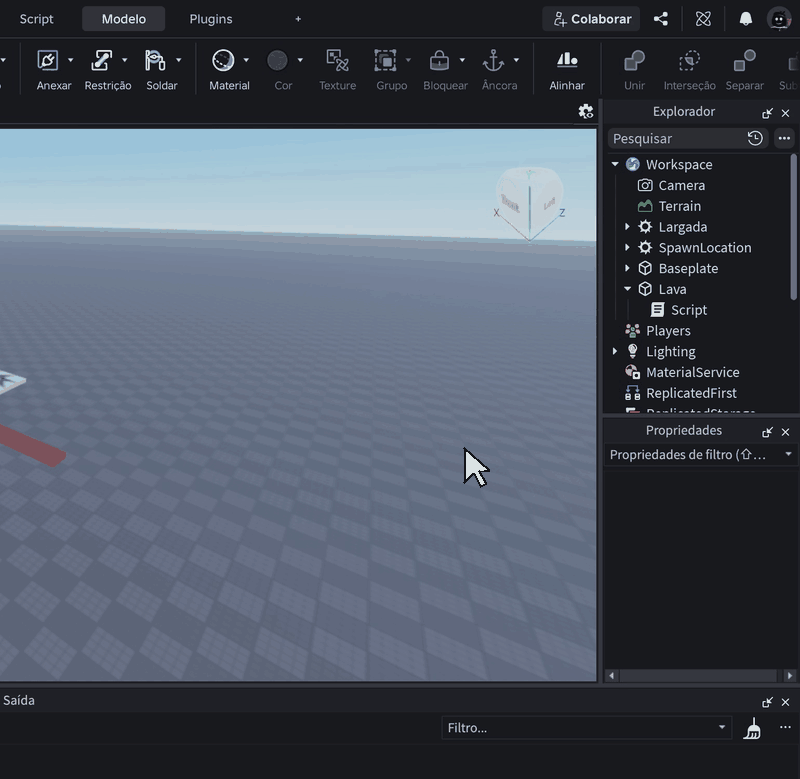Viewport: 800px width, 779px height.
Task: Open viewport settings gear icon
Action: coord(586,112)
